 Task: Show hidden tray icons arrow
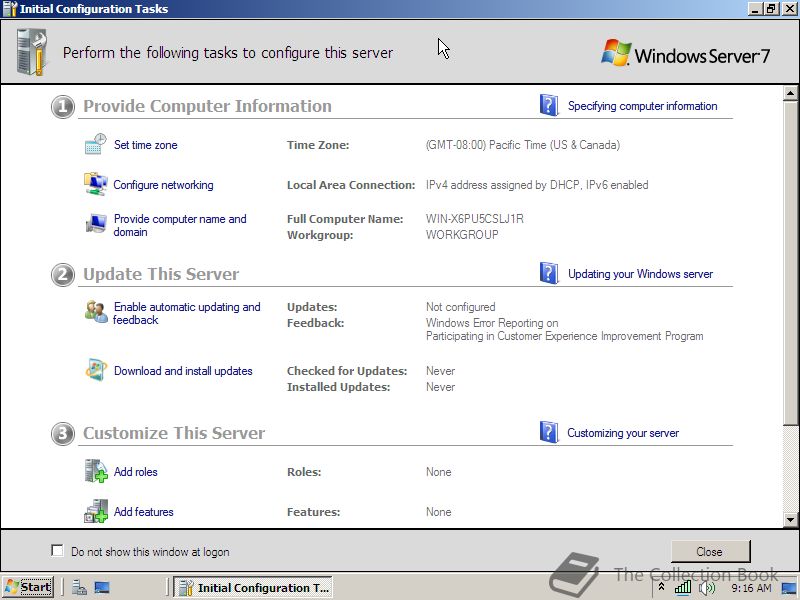662,587
